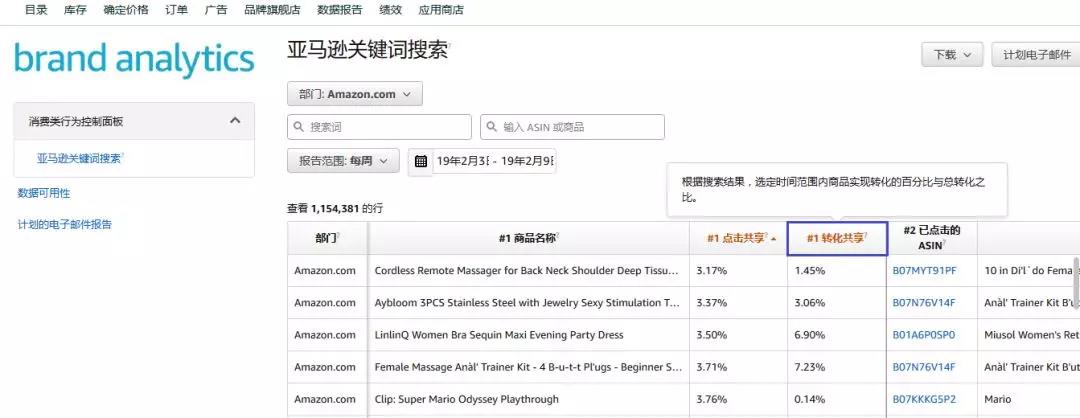Open ASIN link B07MYT91PF
The height and width of the screenshot is (418, 1080).
pyautogui.click(x=924, y=271)
